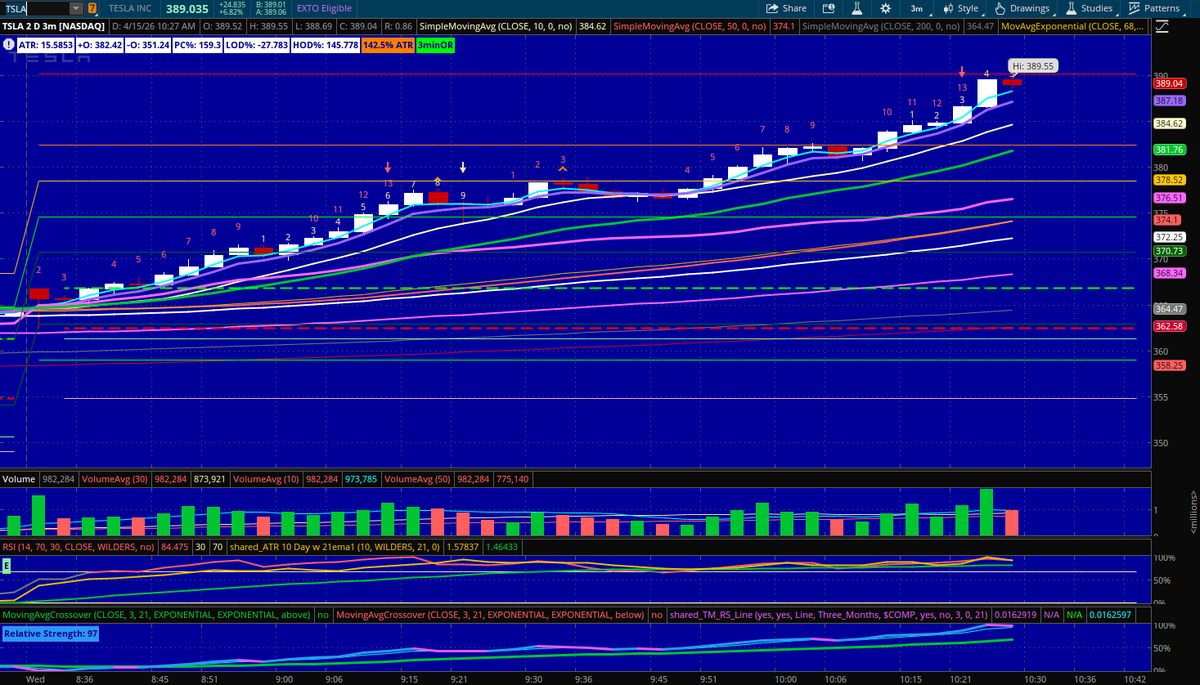1200x685 pixels.
Task: Open the symbol selector dropdown arrow
Action: point(77,8)
